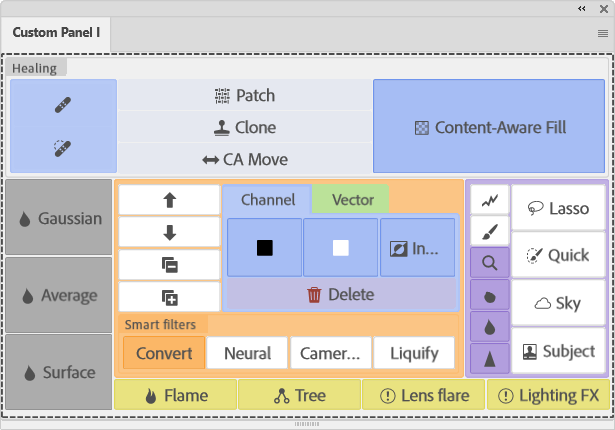Click the zigzag line icon

click(x=490, y=200)
